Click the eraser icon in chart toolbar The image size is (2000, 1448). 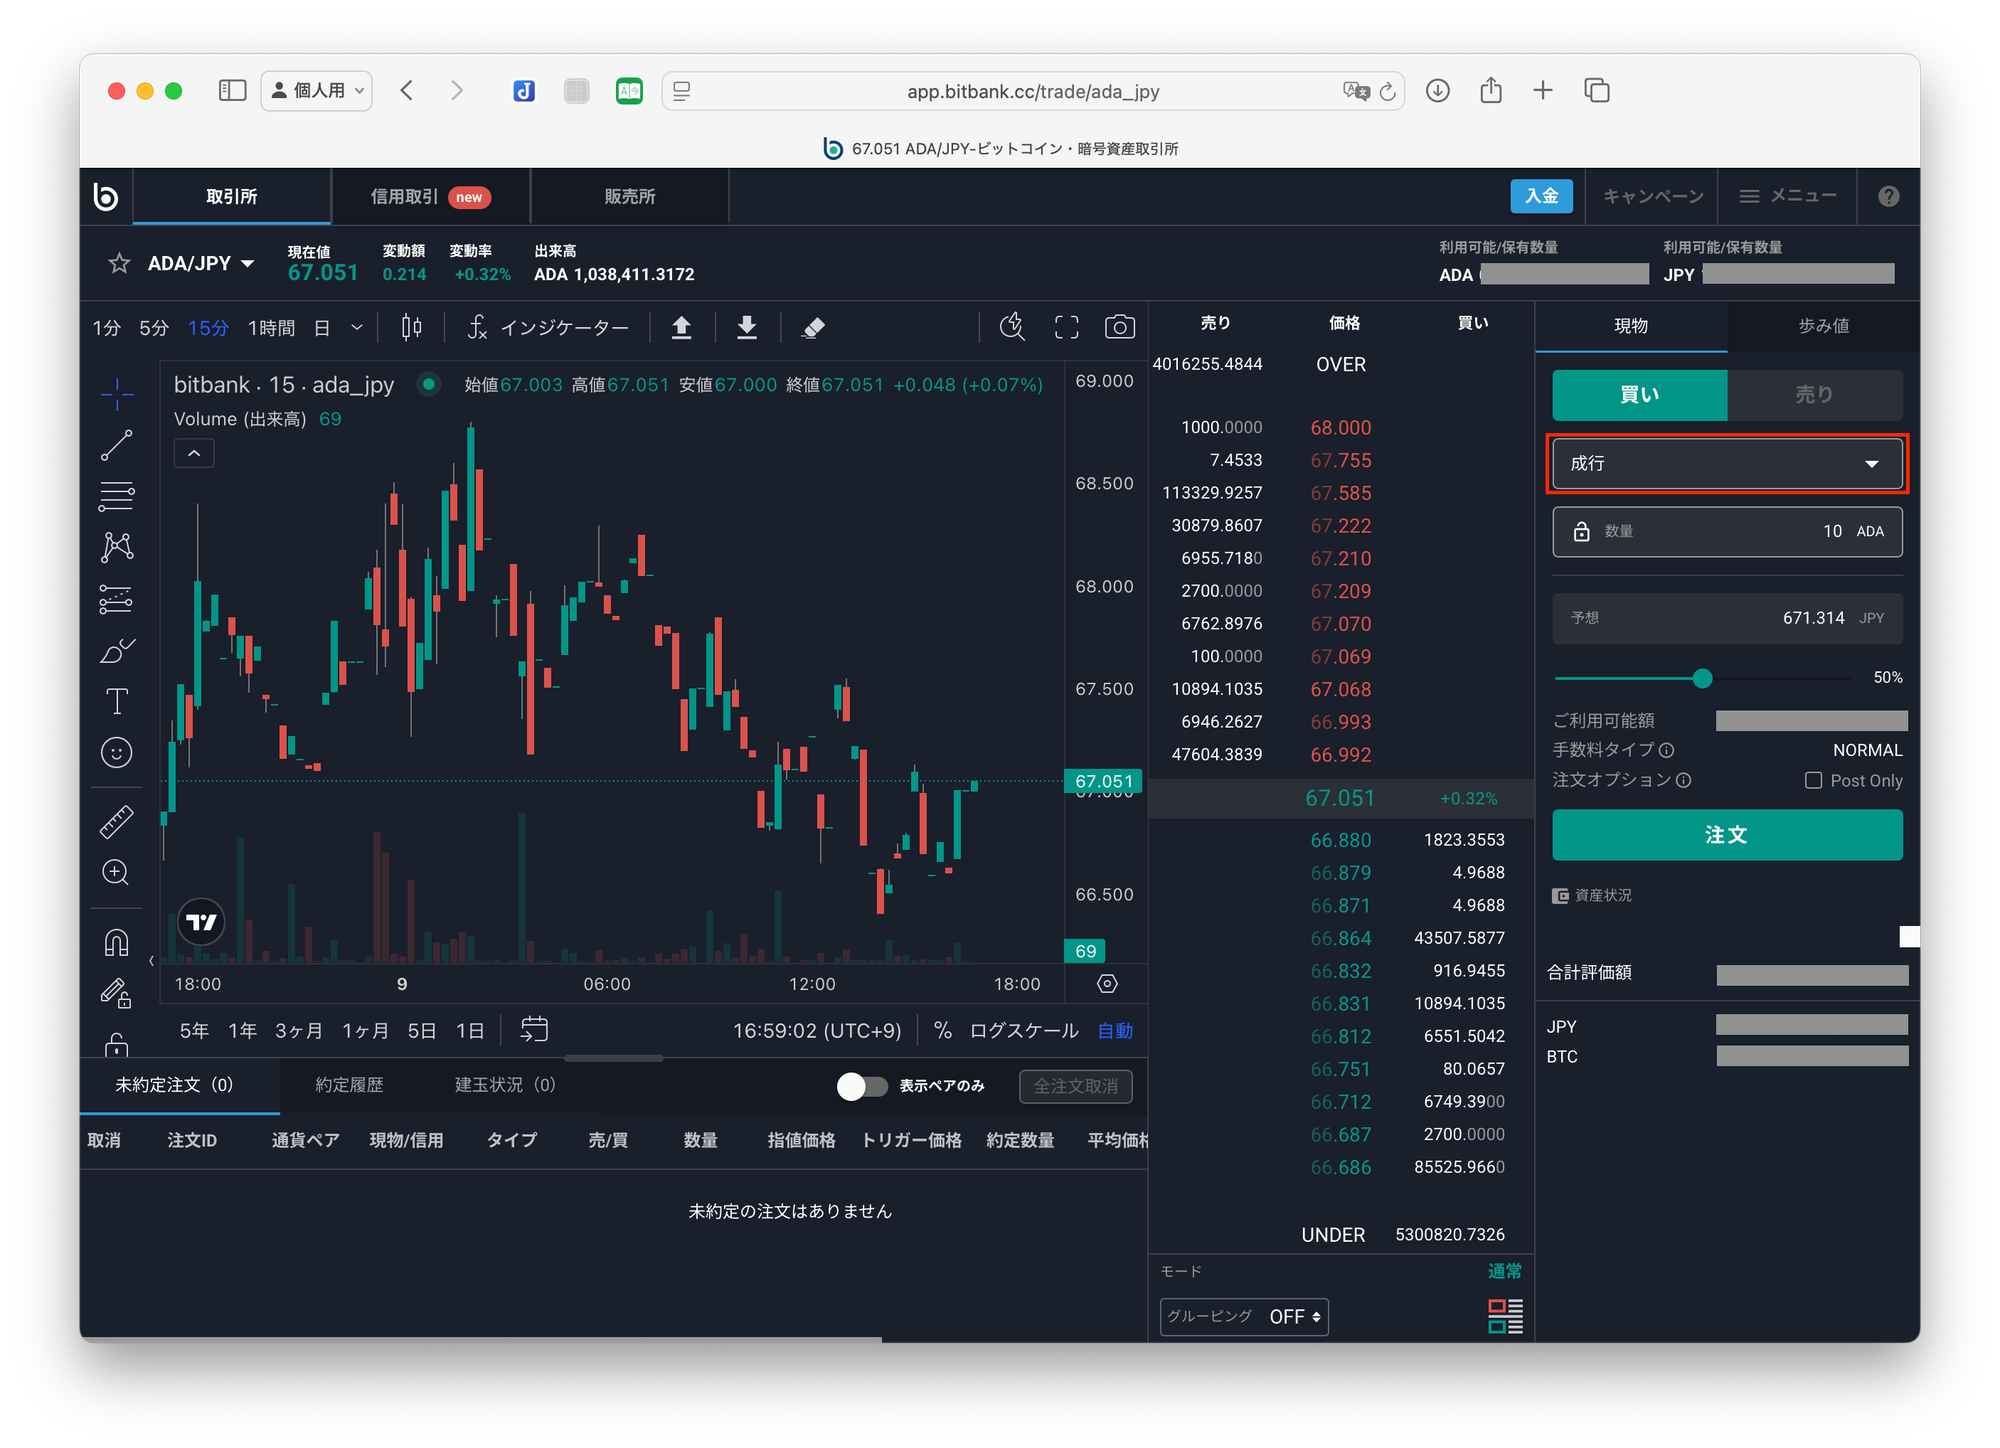(813, 327)
